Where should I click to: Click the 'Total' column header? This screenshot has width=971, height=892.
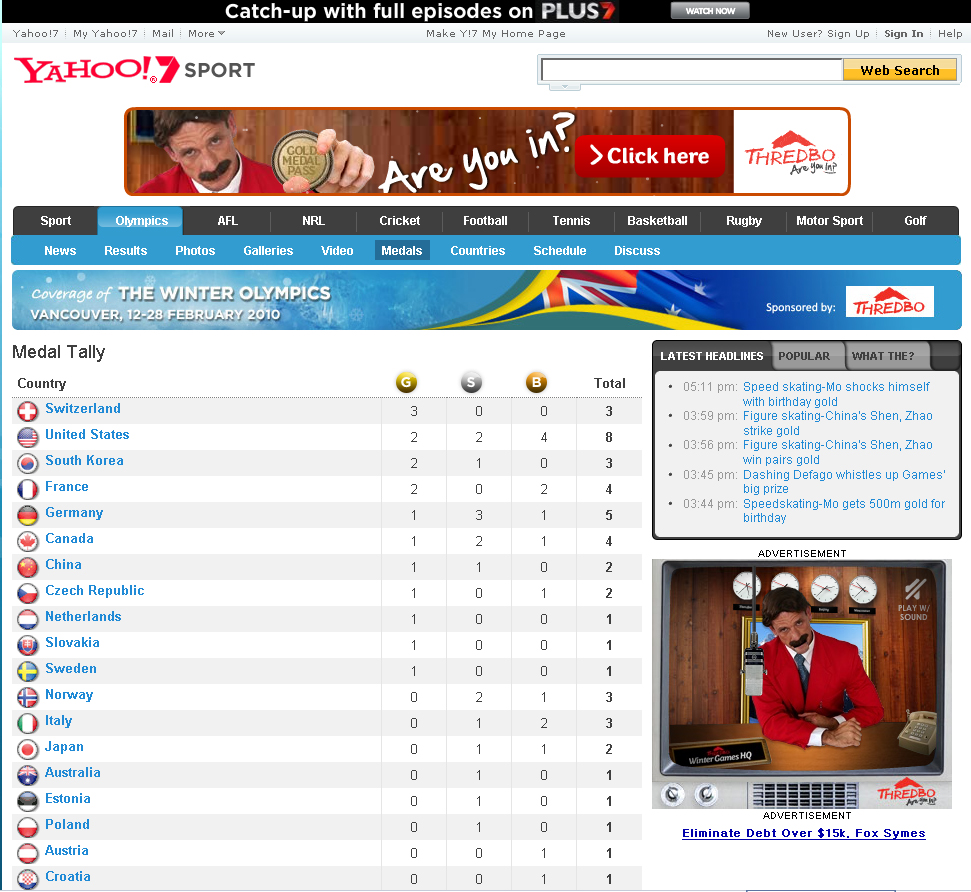click(x=609, y=383)
